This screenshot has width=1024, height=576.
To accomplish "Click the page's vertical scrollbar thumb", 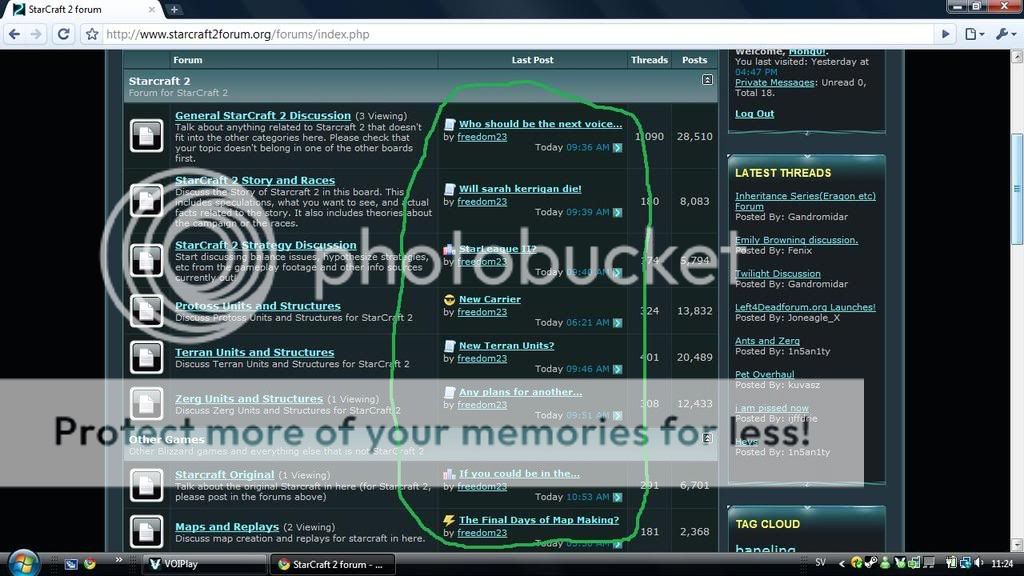I will coord(1017,189).
